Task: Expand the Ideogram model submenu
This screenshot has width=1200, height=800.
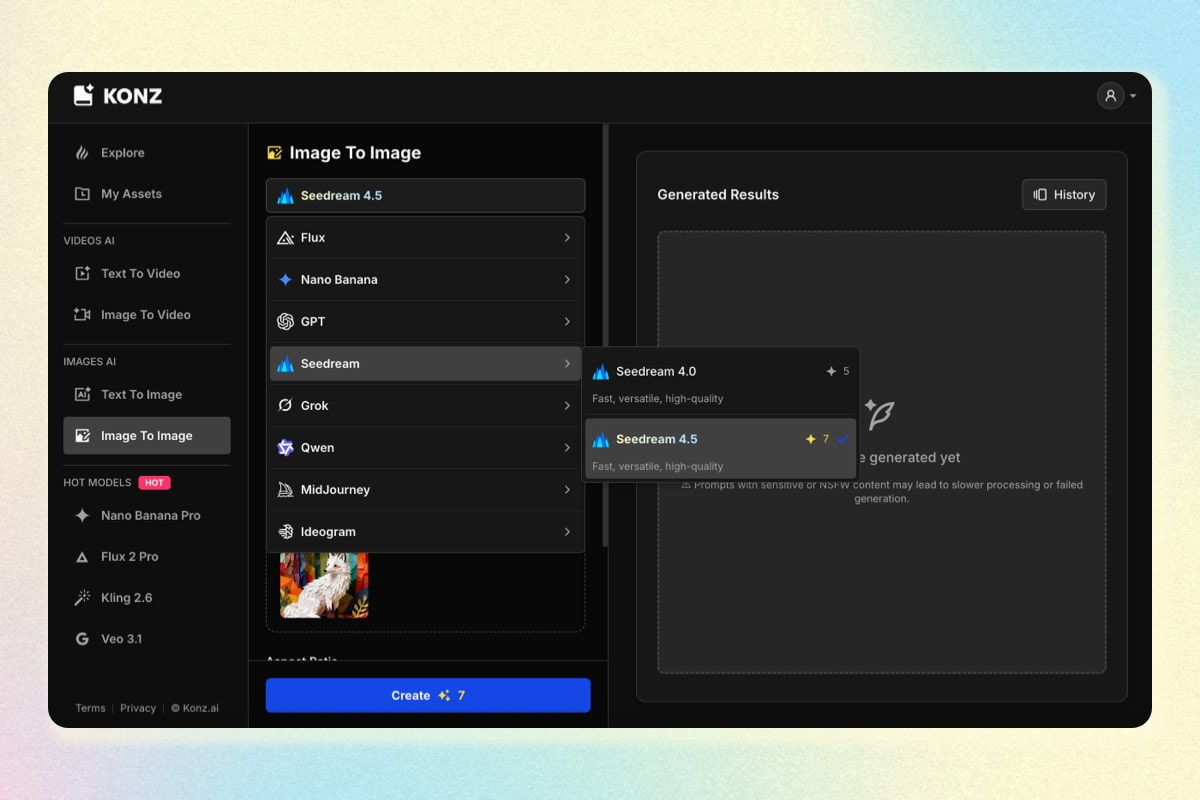Action: tap(426, 532)
